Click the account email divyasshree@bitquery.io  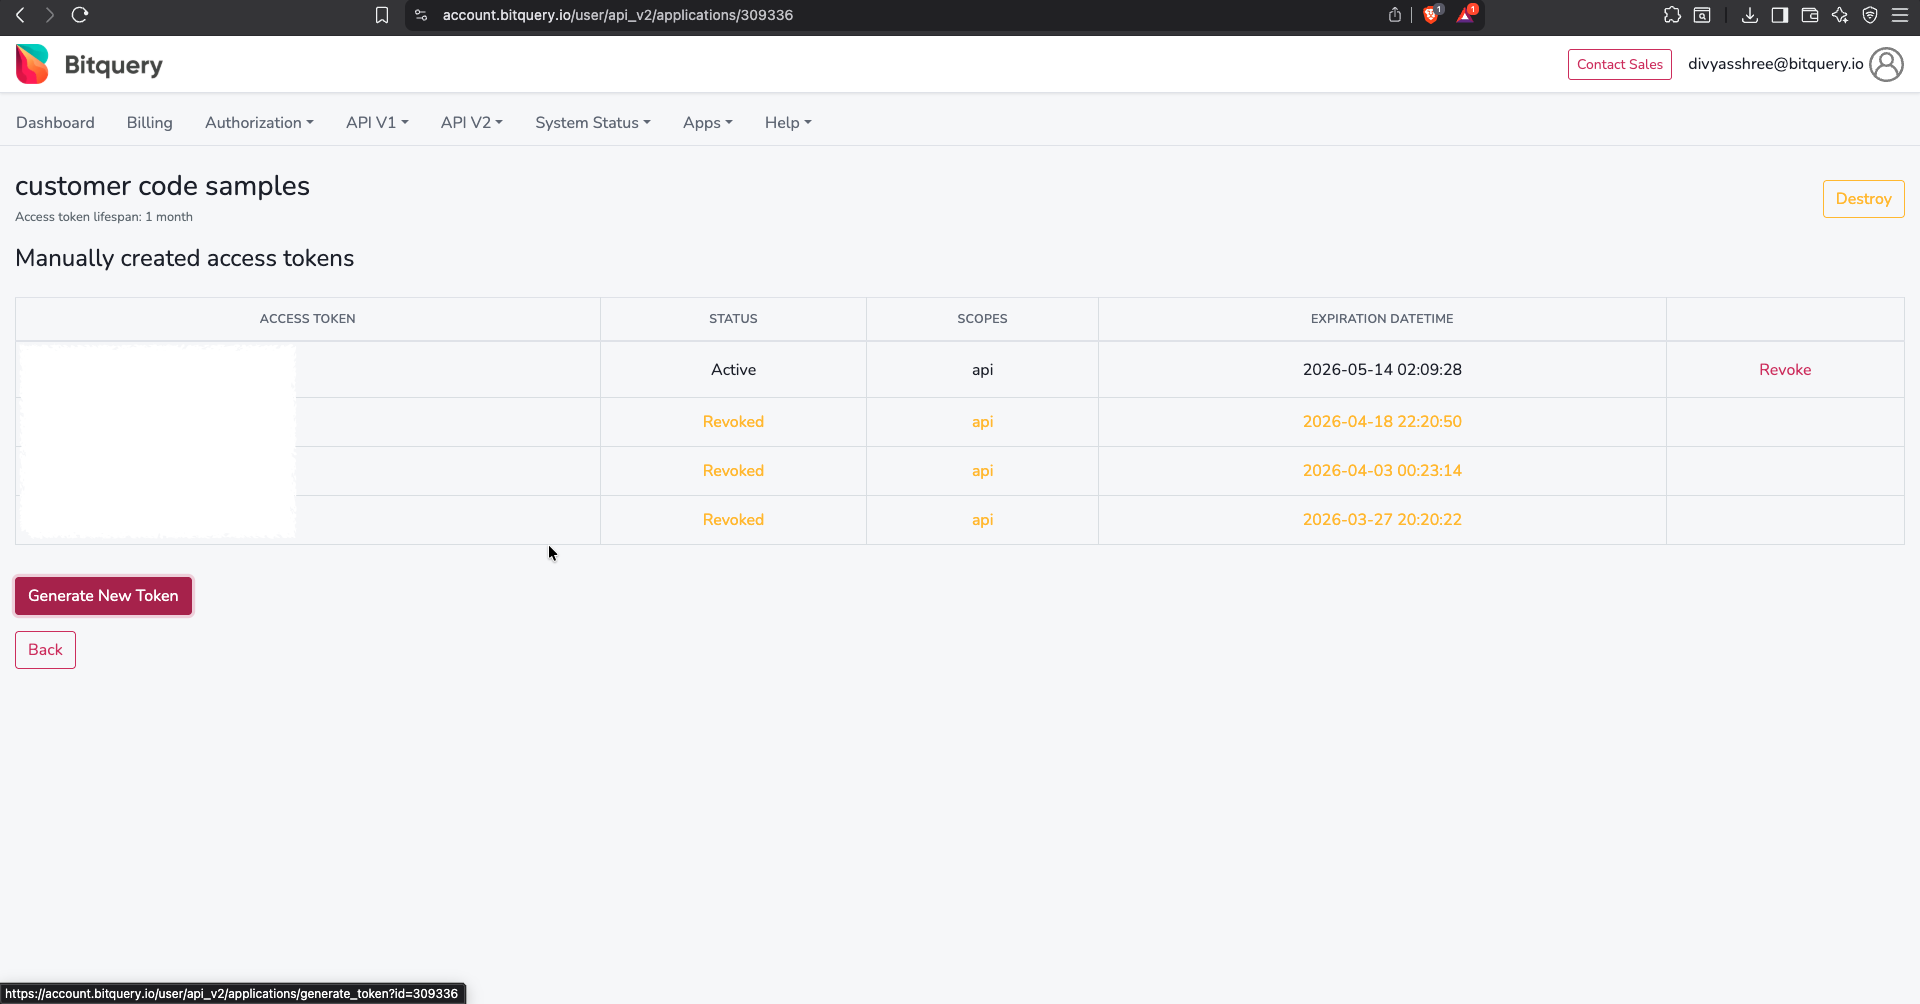click(1775, 64)
